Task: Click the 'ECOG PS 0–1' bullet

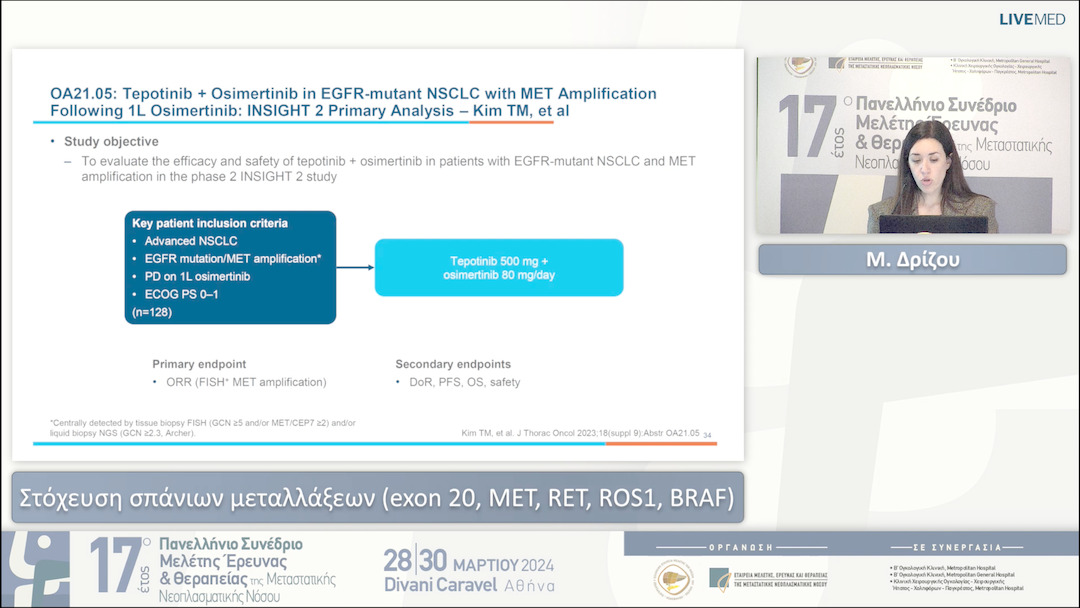Action: point(181,295)
